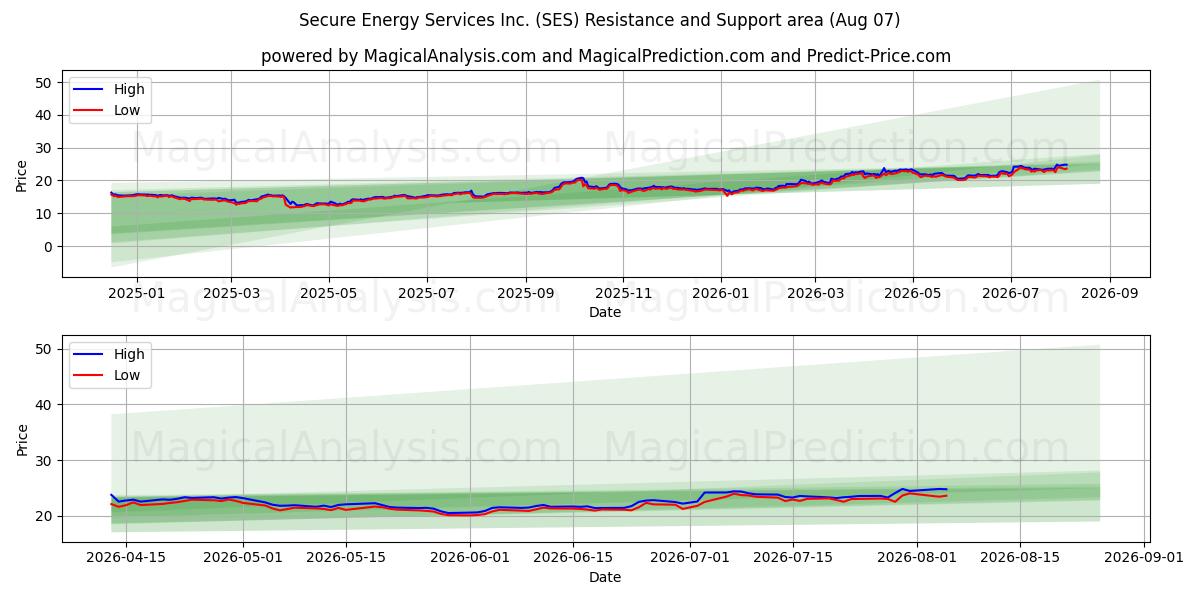This screenshot has width=1200, height=600.
Task: Click the chart title mentioning Secure Energy Services
Action: pyautogui.click(x=599, y=20)
